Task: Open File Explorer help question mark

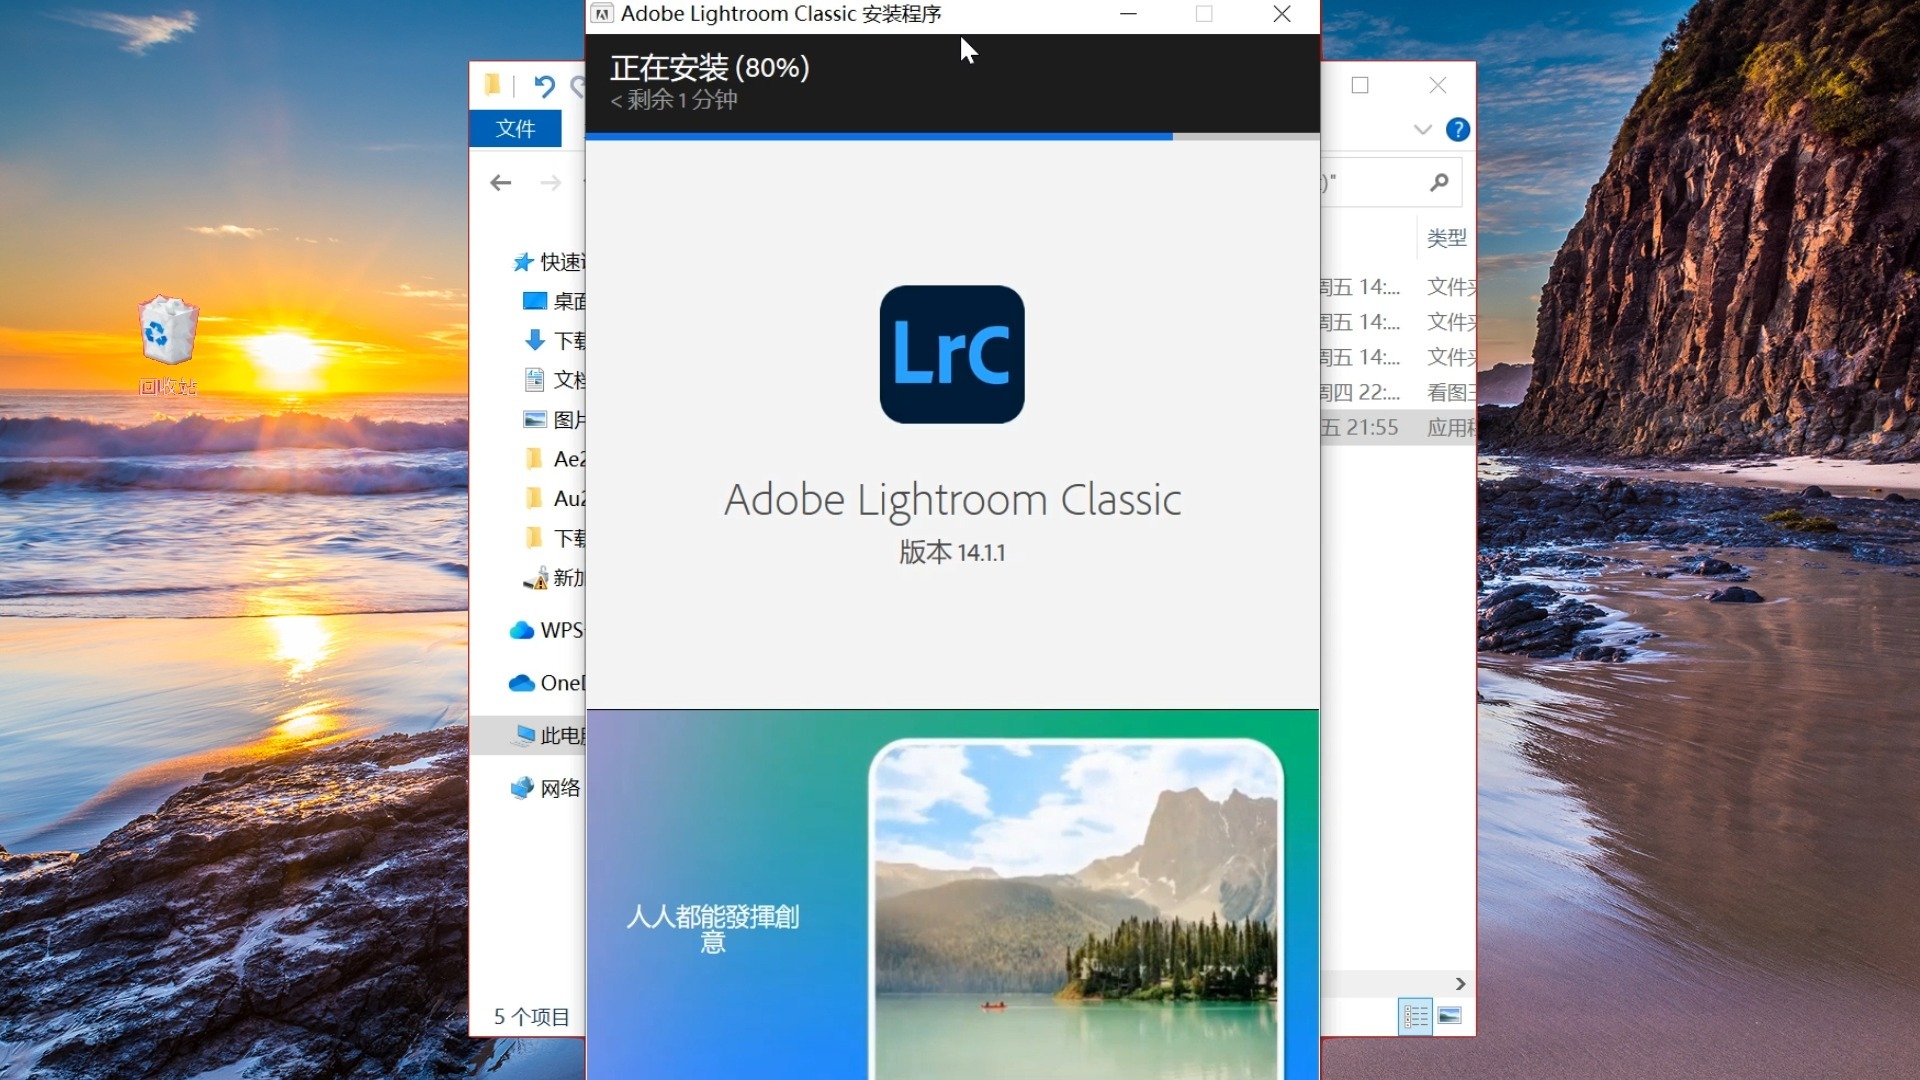Action: click(1458, 129)
